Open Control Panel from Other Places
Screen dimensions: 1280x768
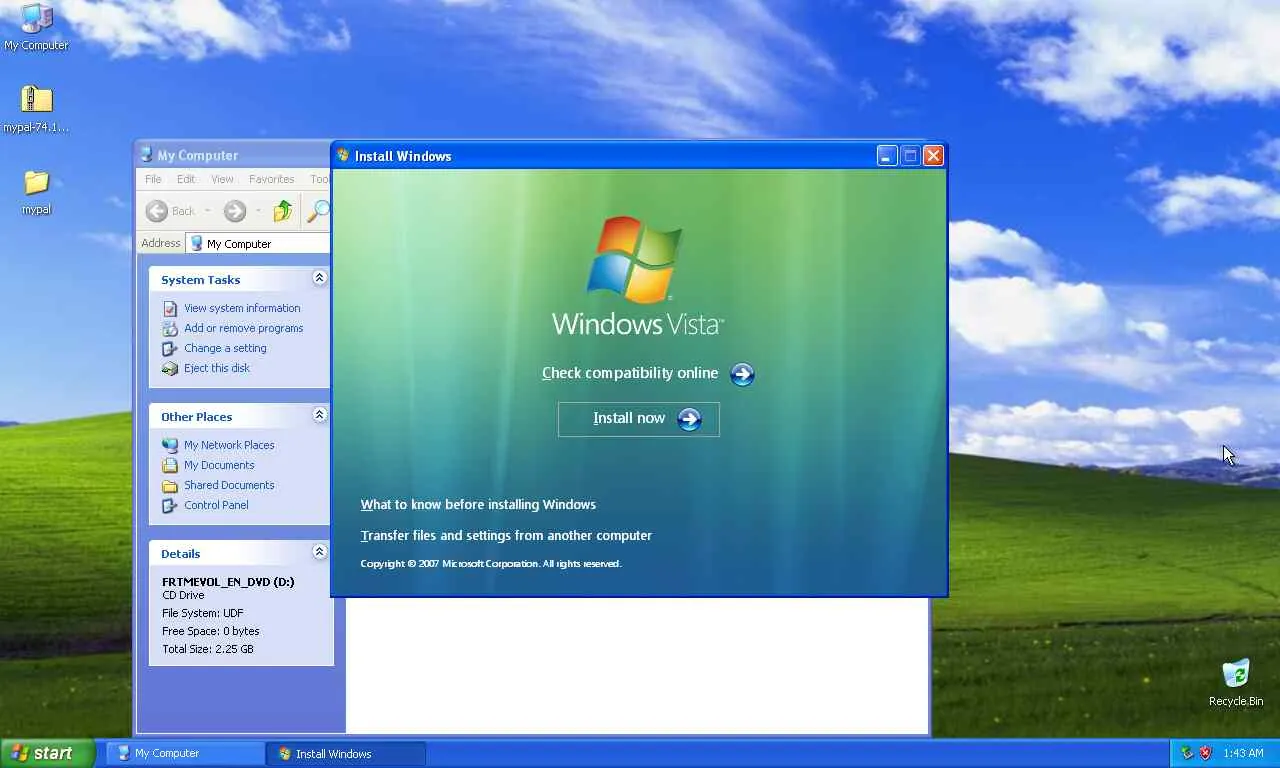click(x=216, y=505)
